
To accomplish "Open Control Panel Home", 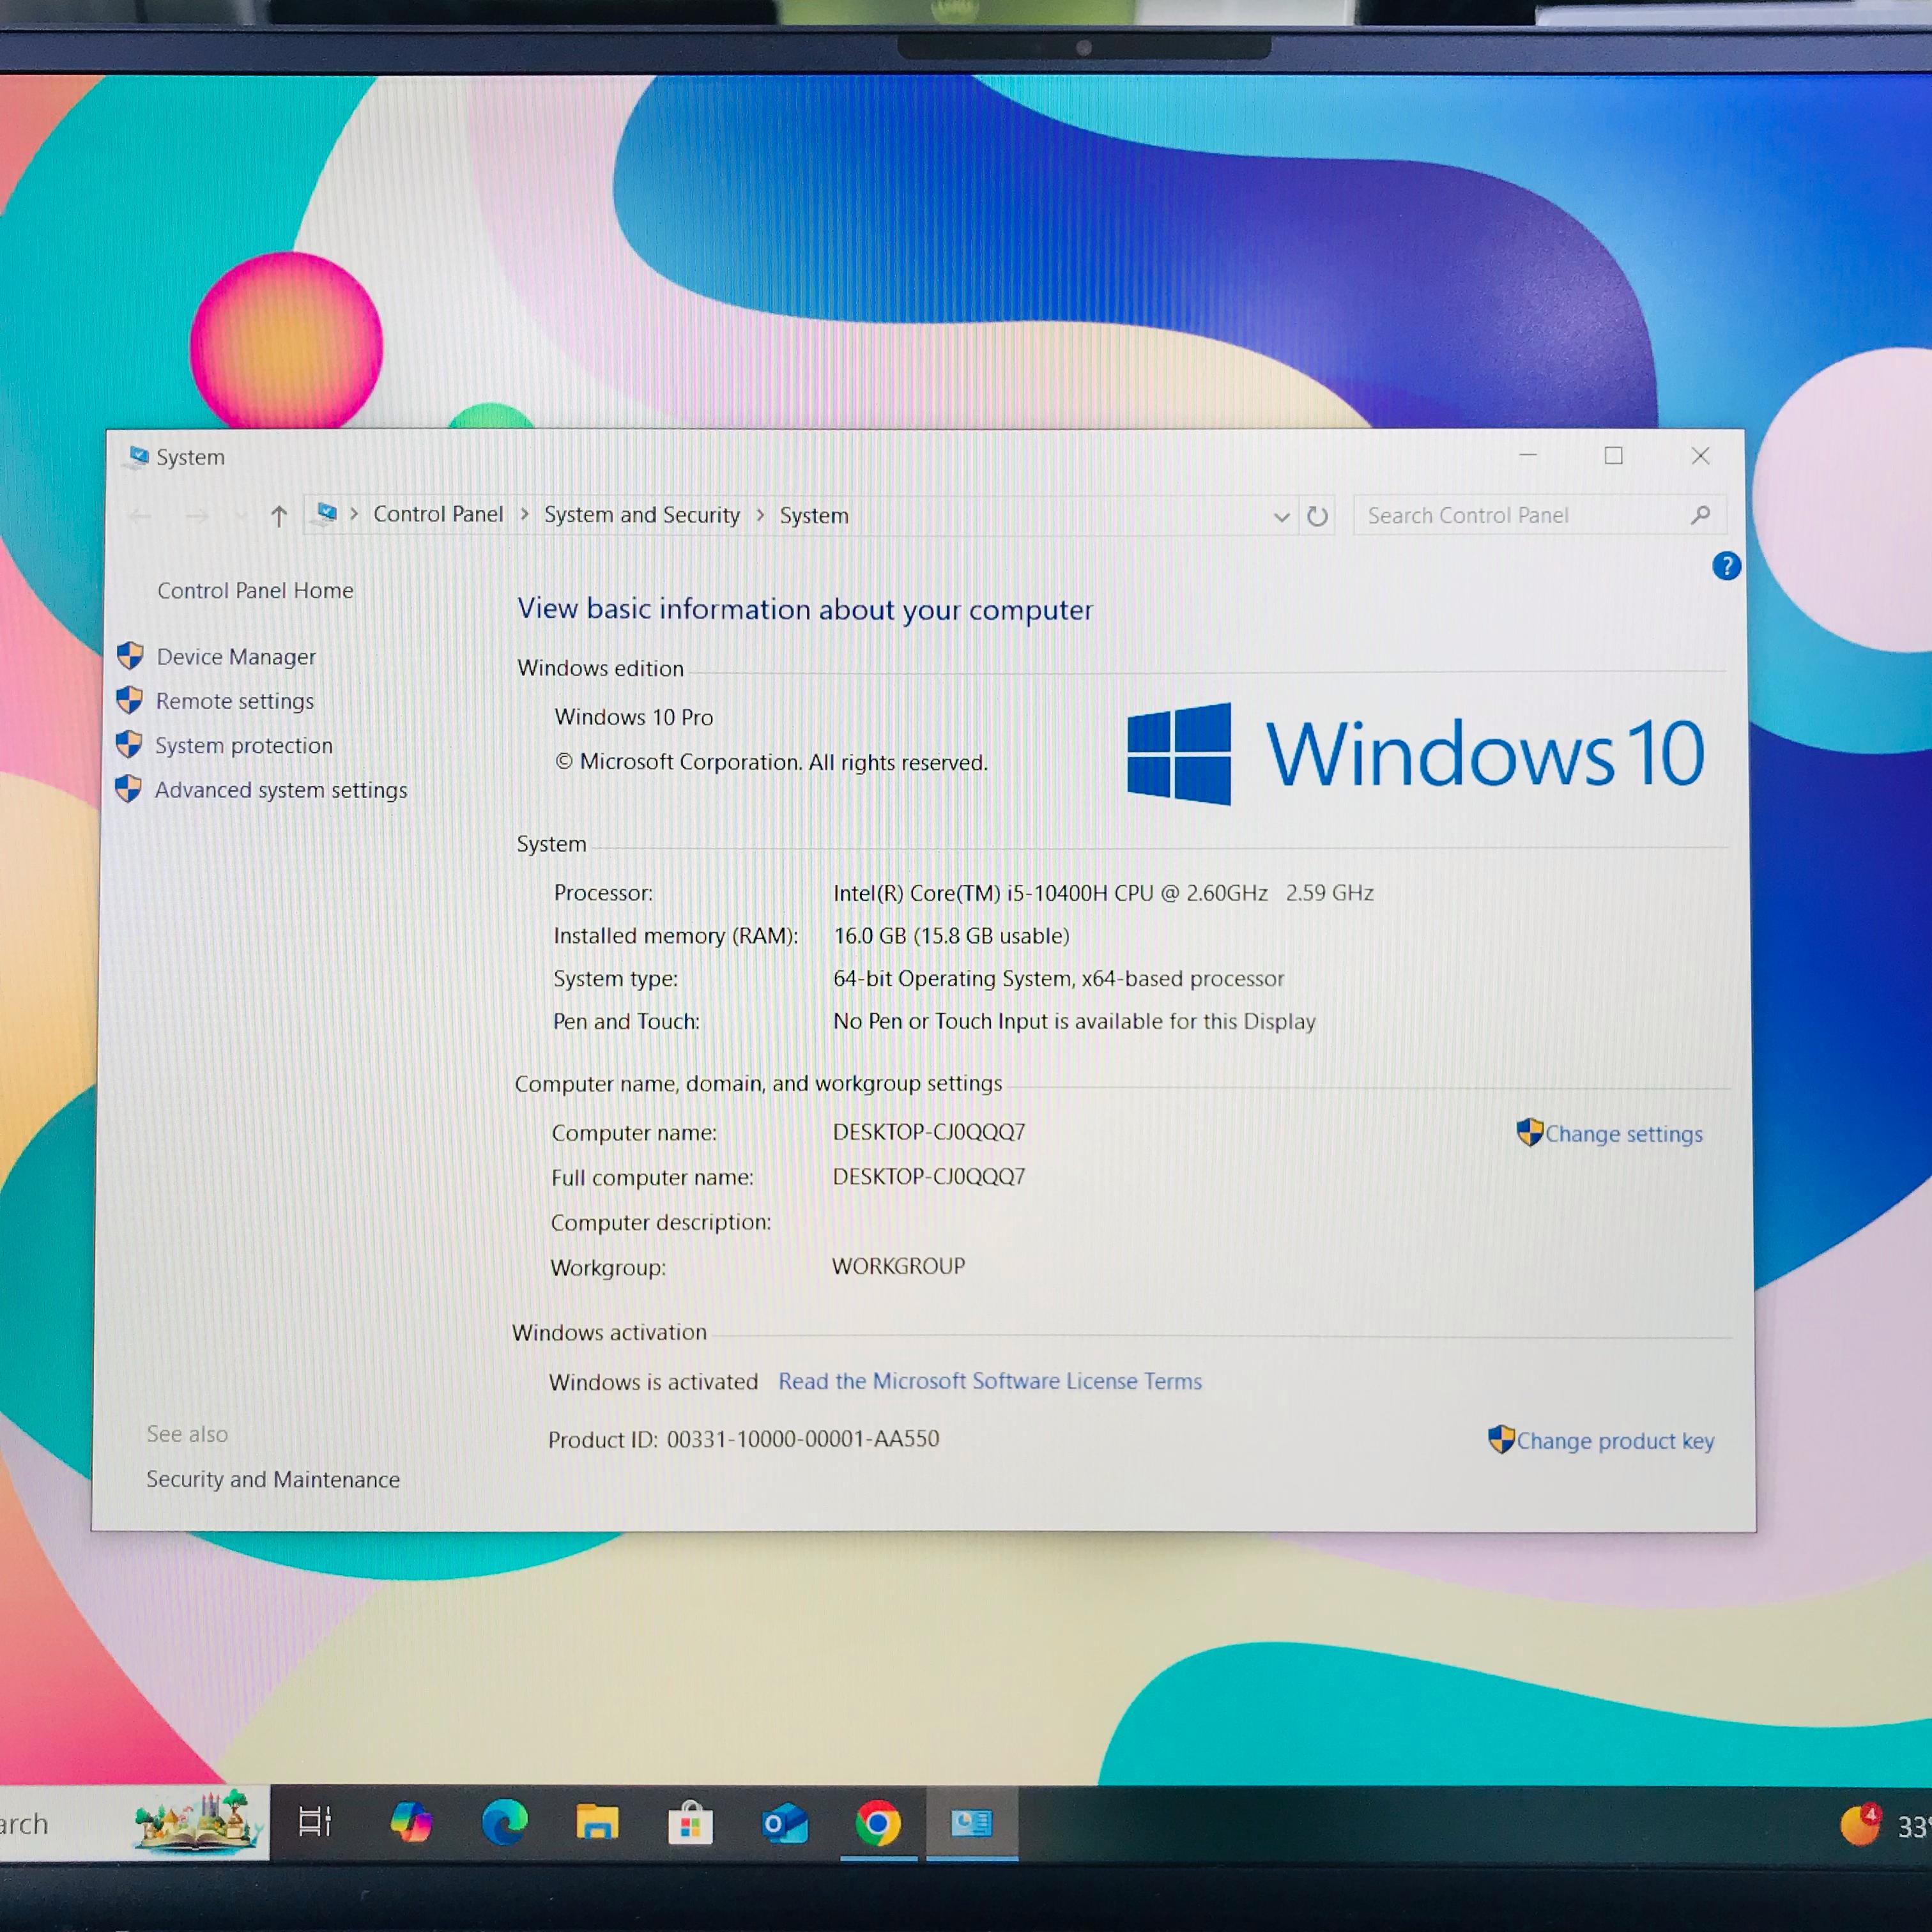I will [255, 590].
